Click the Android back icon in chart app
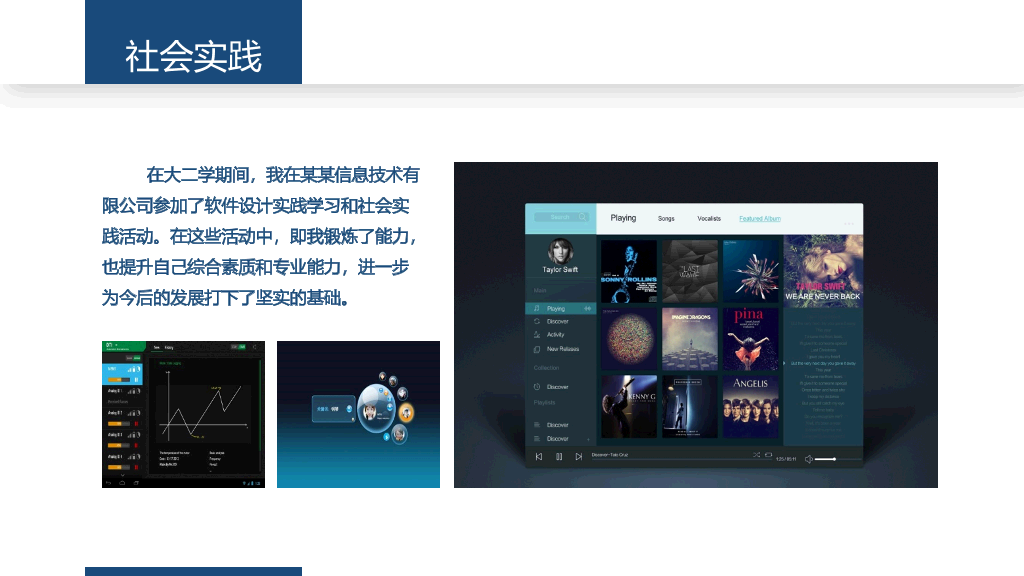This screenshot has width=1024, height=576. (108, 483)
